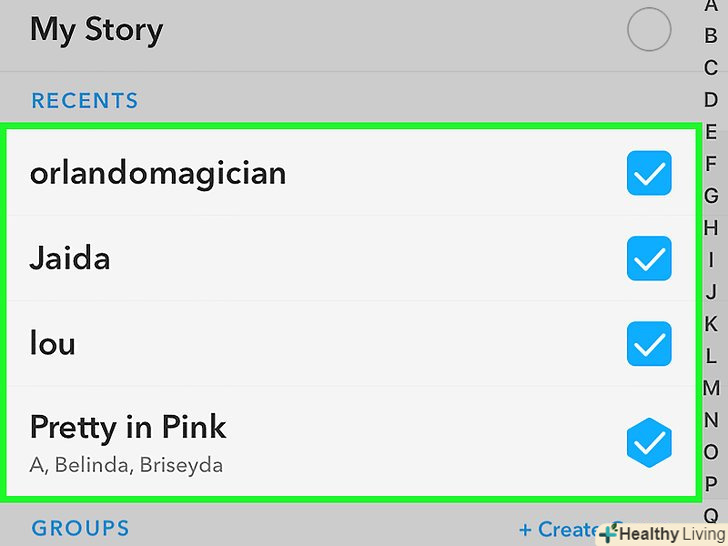728x546 pixels.
Task: Deselect the Pretty in Pink group hexagon
Action: point(649,441)
